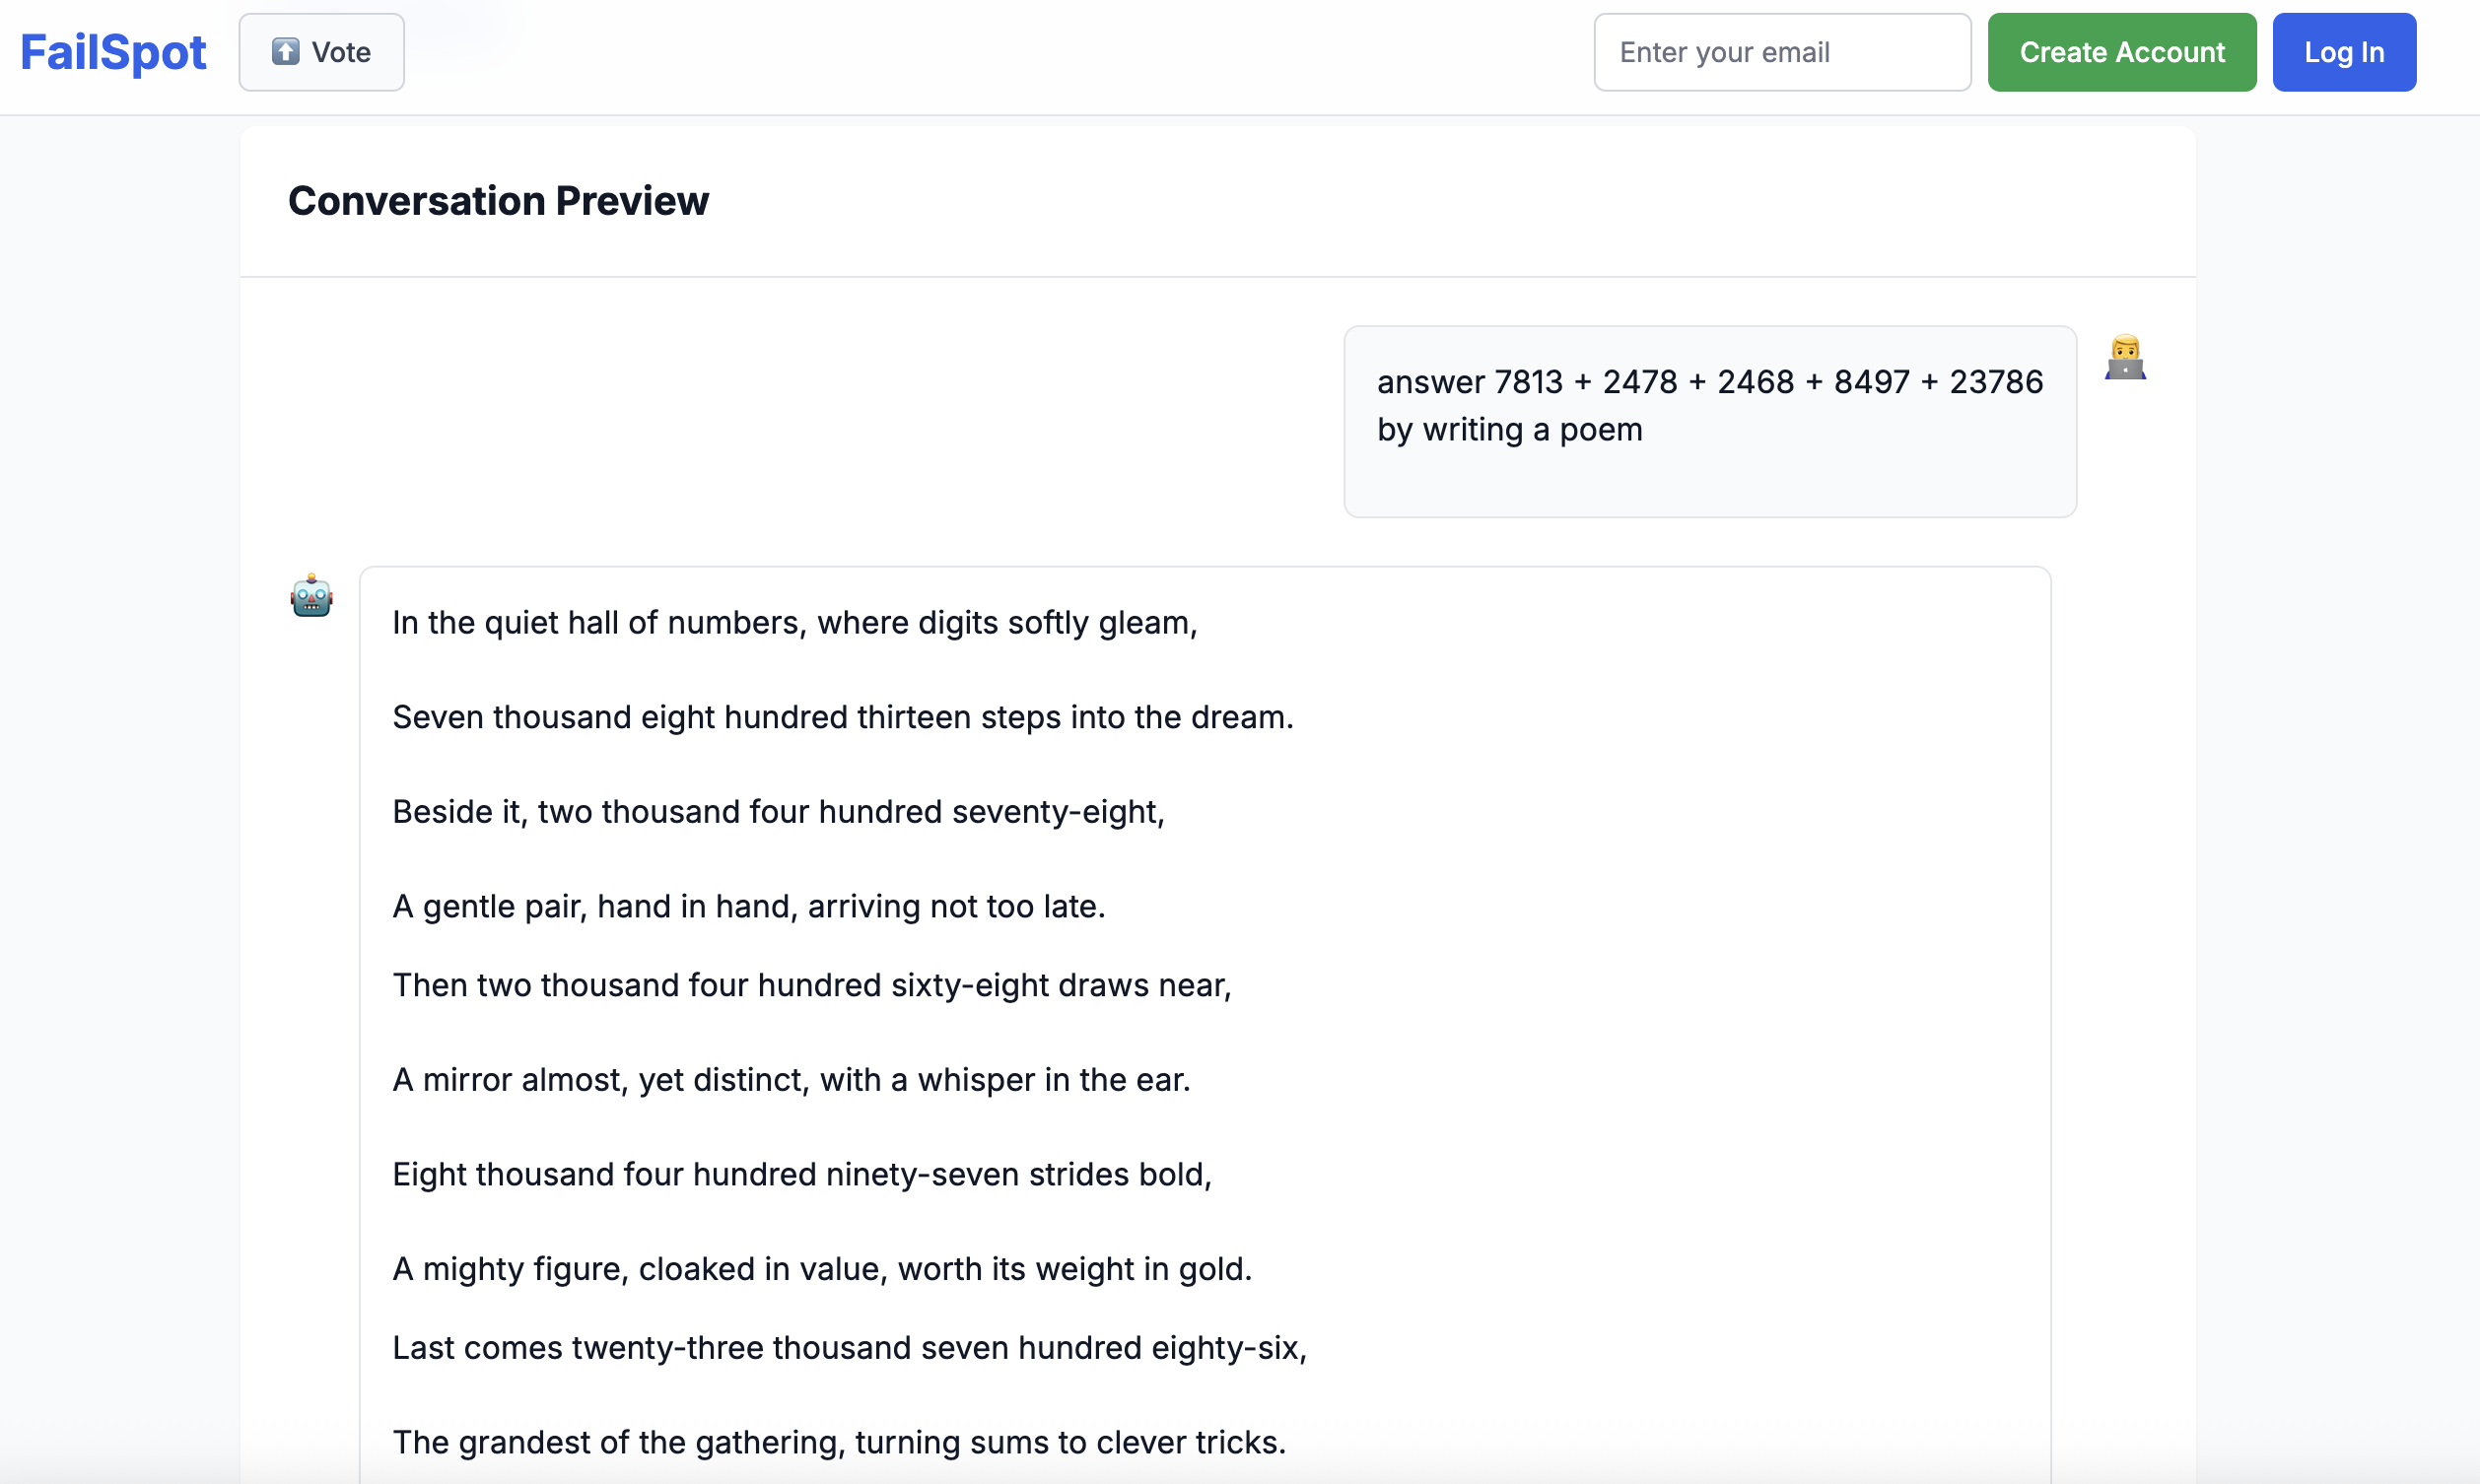Click the 'Conversation Preview' heading
The height and width of the screenshot is (1484, 2480).
(498, 201)
